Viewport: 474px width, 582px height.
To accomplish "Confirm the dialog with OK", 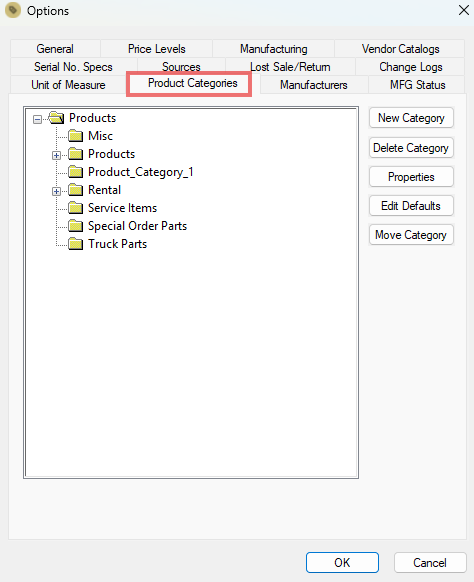I will (342, 563).
